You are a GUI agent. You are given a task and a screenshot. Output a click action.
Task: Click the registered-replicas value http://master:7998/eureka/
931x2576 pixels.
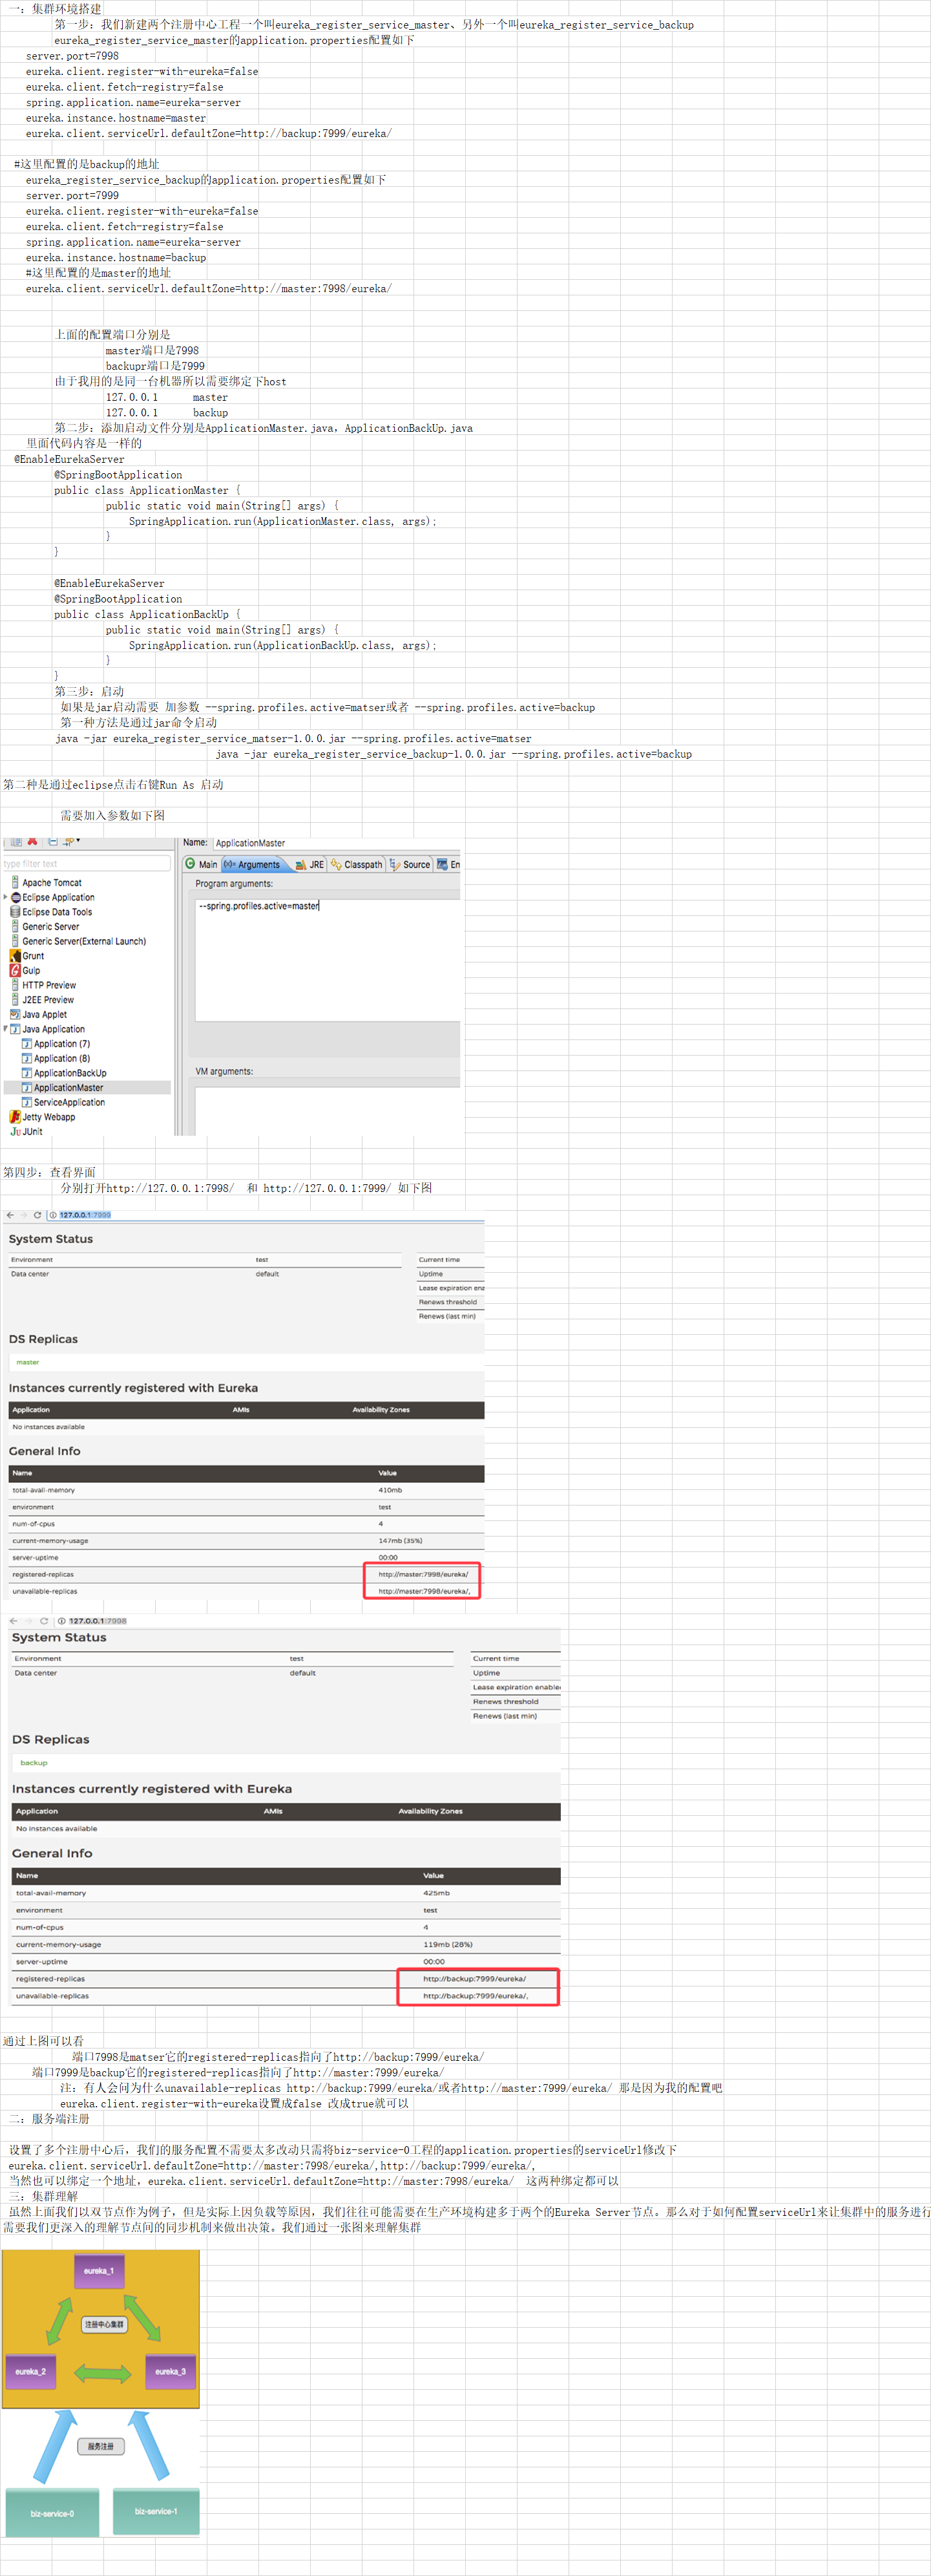(423, 1574)
